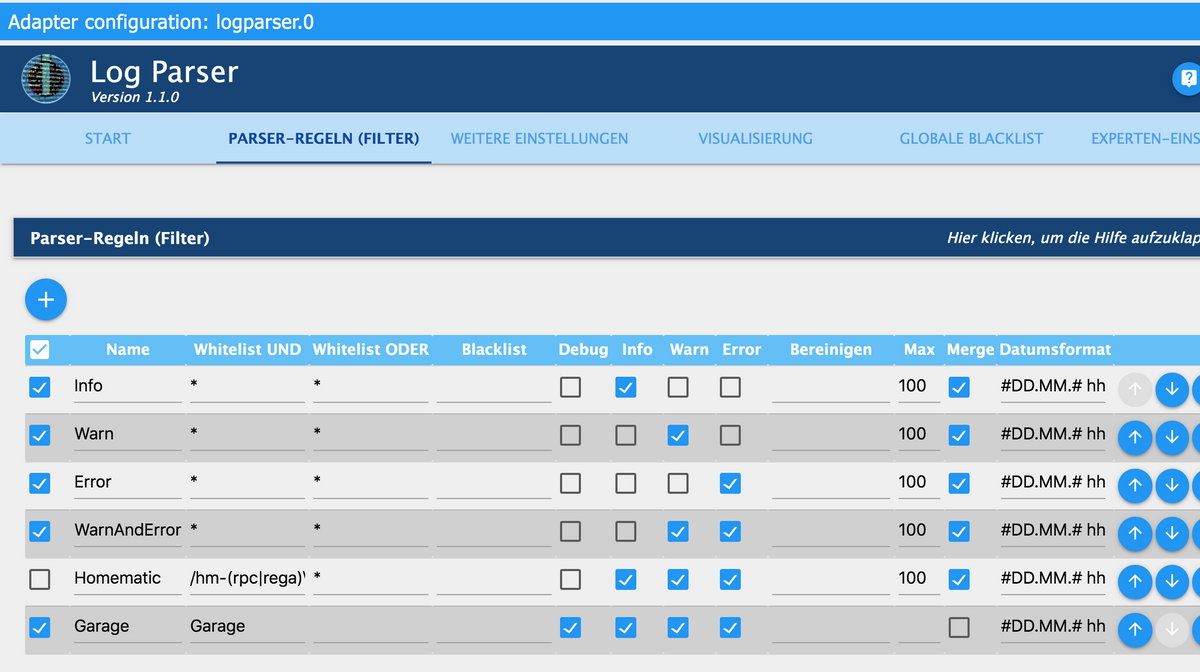Move the Homematic rule up
Screen dimensions: 1200x672
pos(1134,581)
